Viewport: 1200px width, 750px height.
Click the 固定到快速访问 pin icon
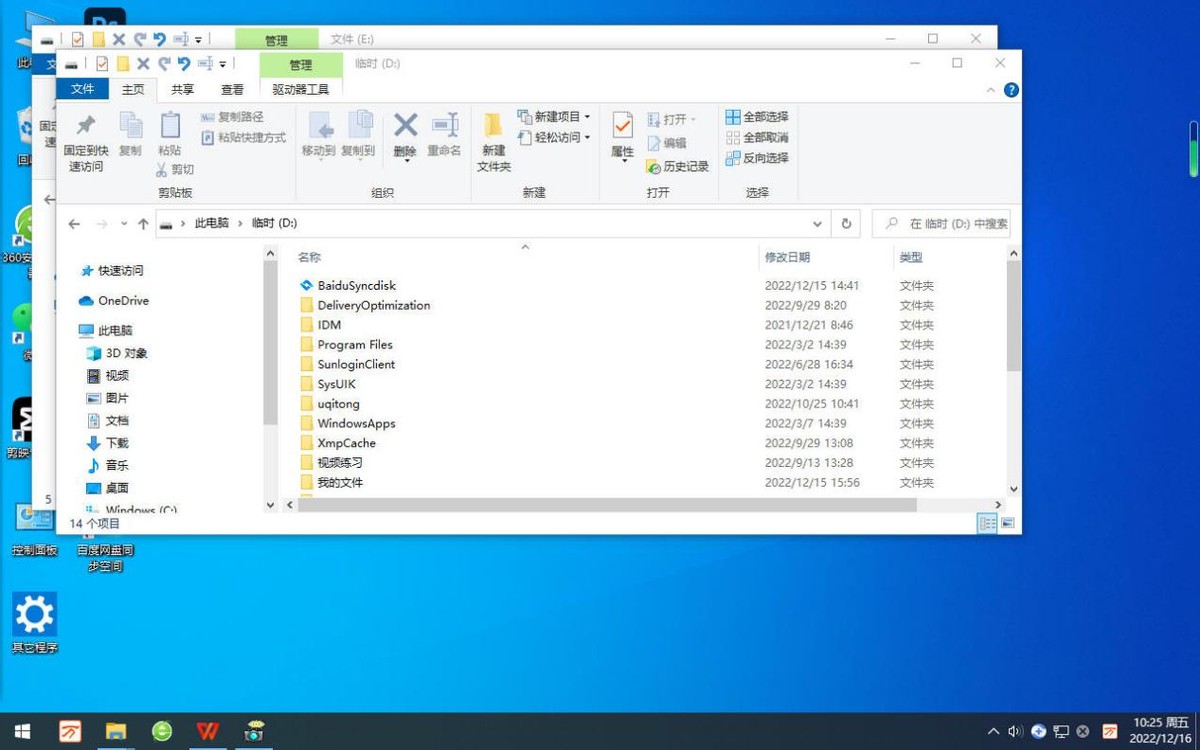[x=86, y=125]
